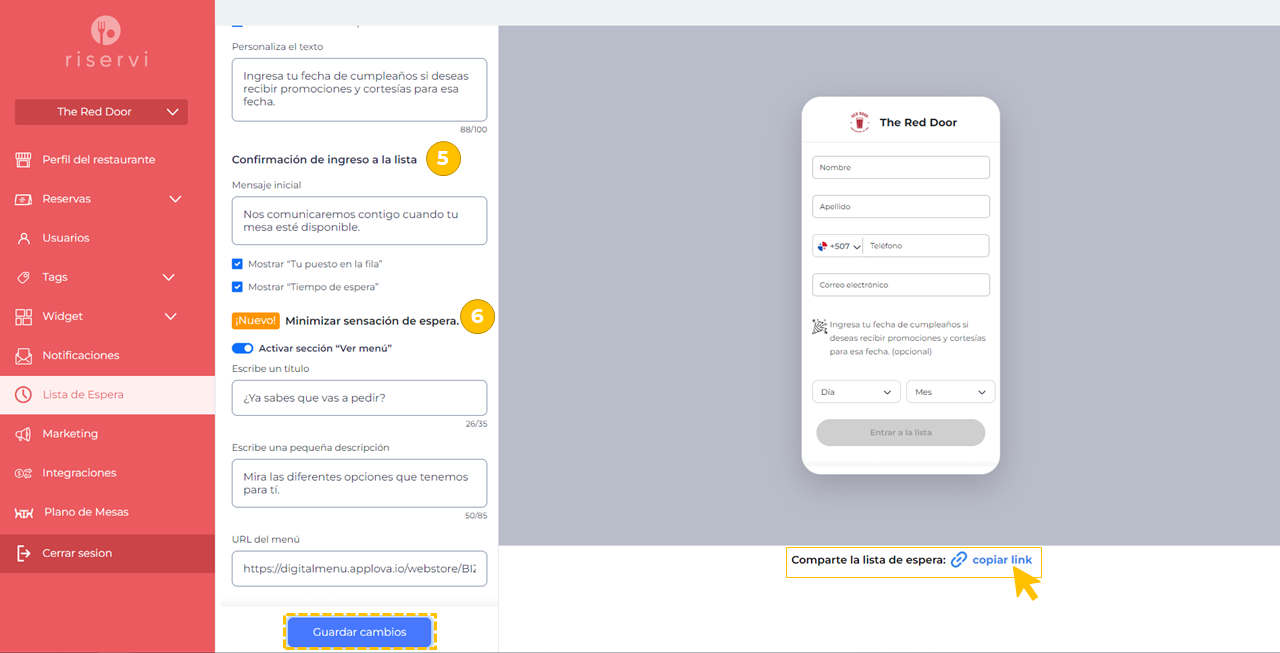Click the Mensaje inicial text area

pyautogui.click(x=359, y=220)
